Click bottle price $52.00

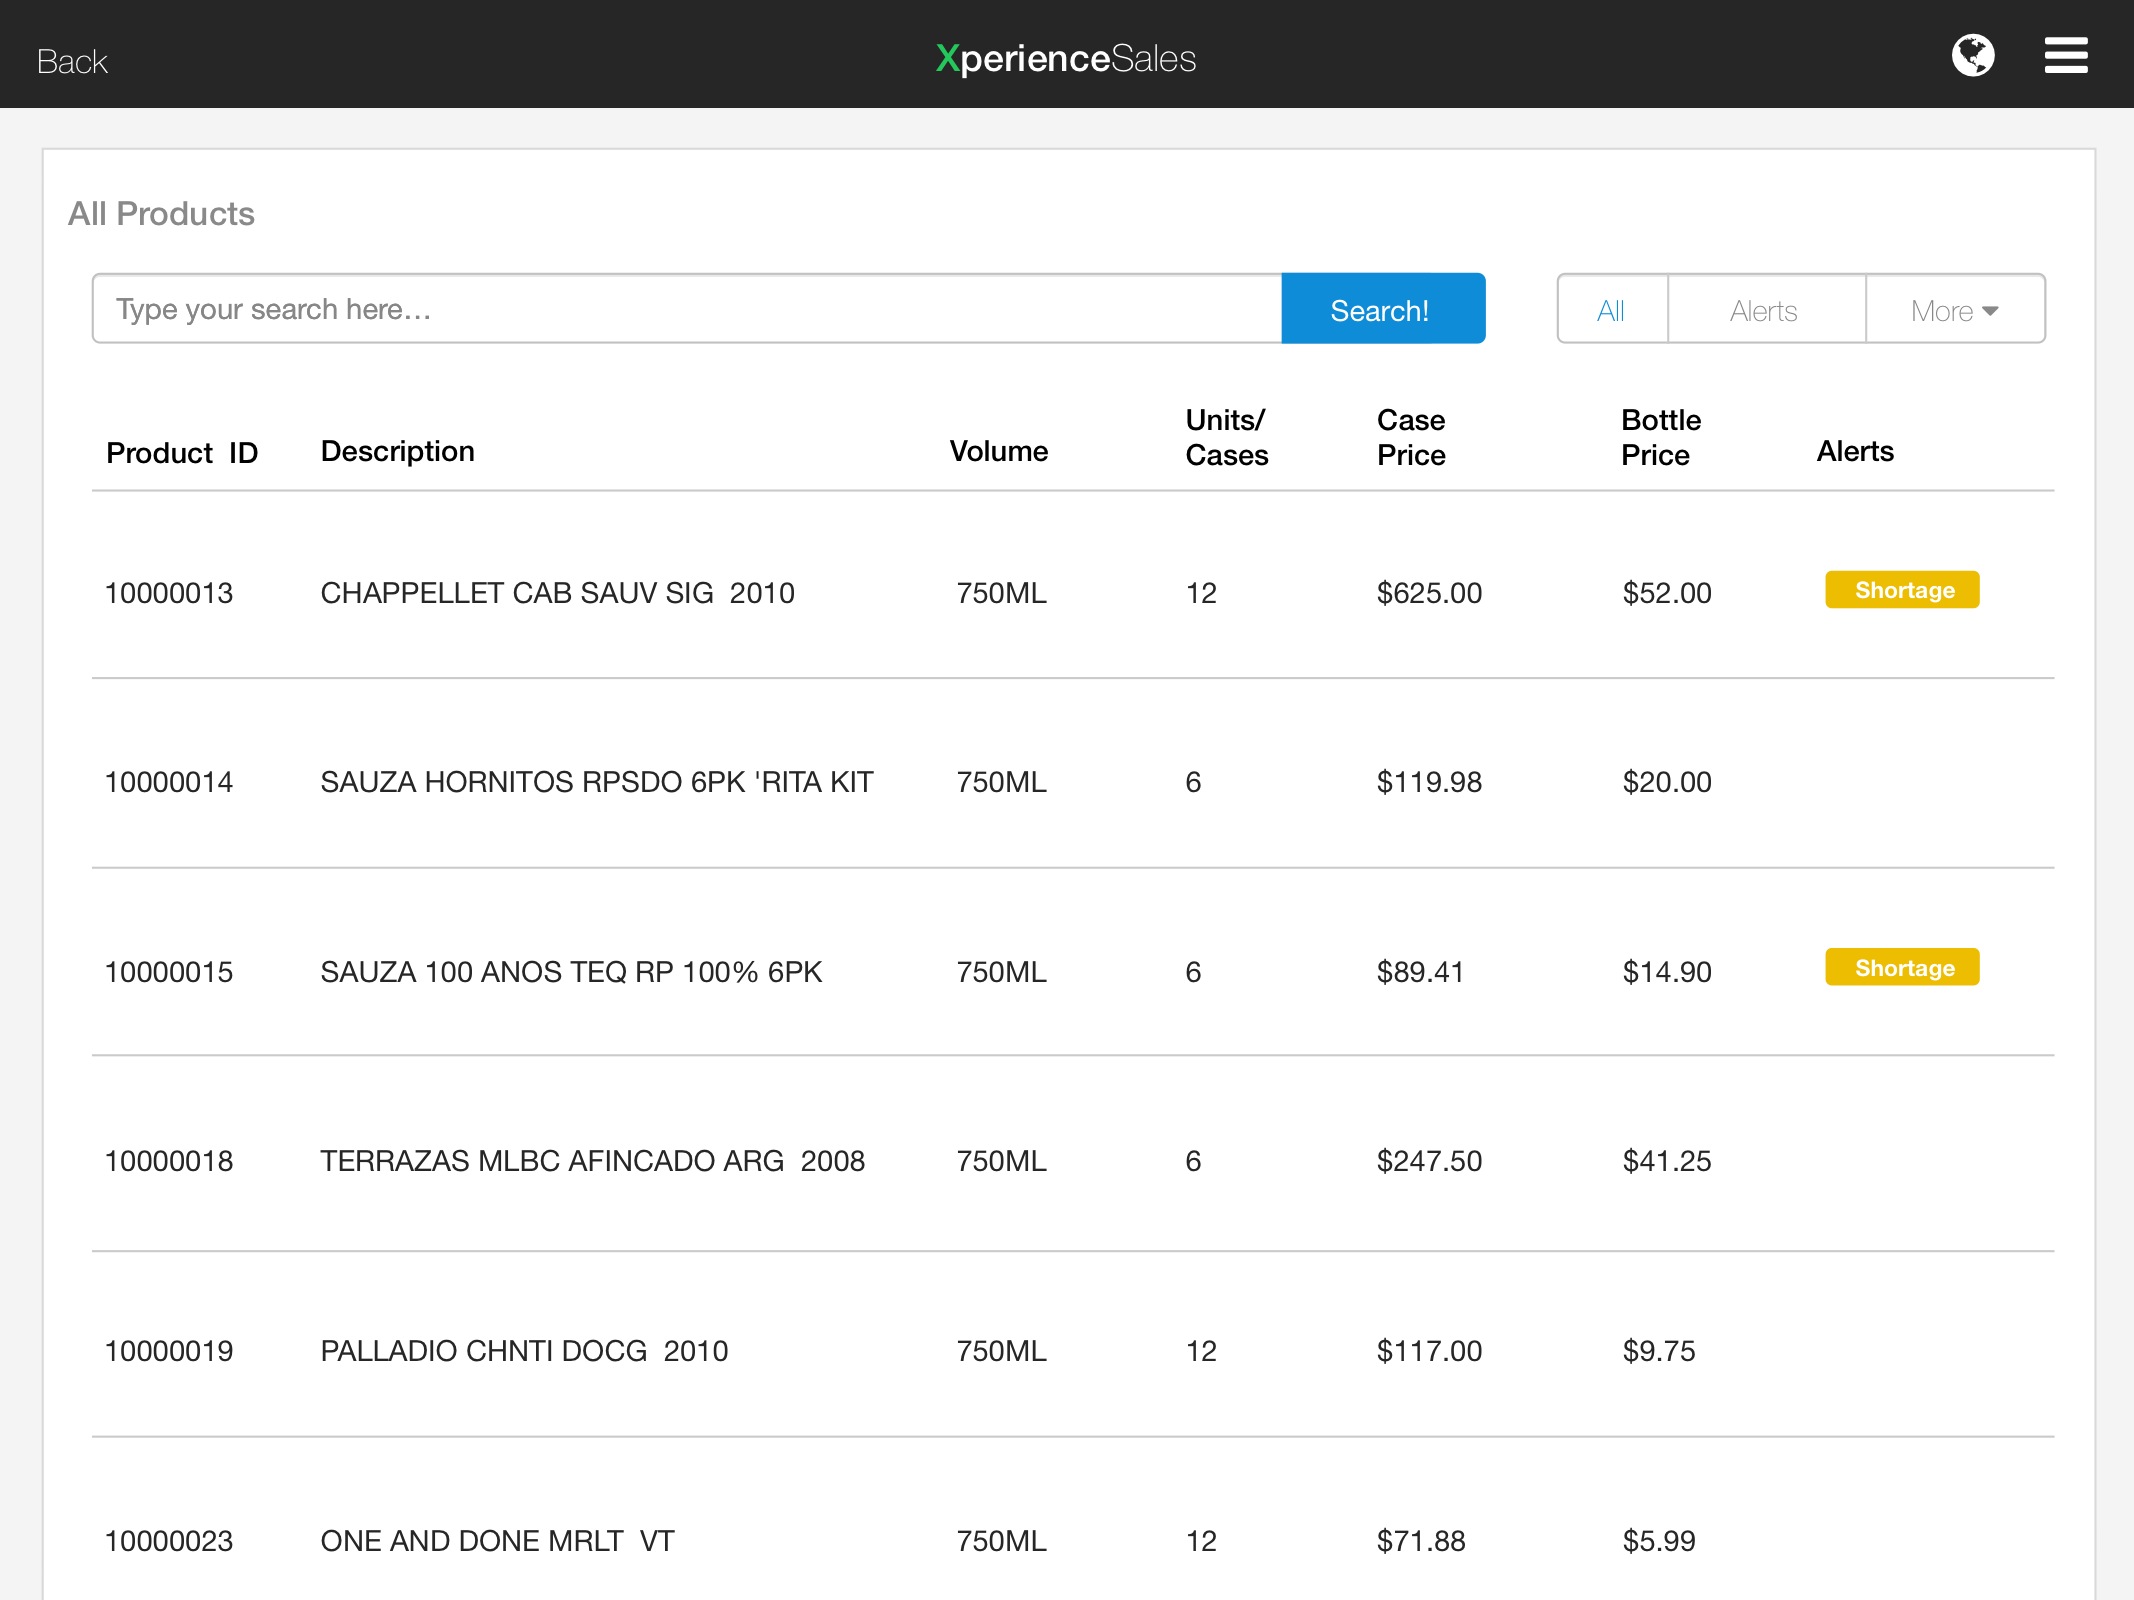tap(1666, 593)
